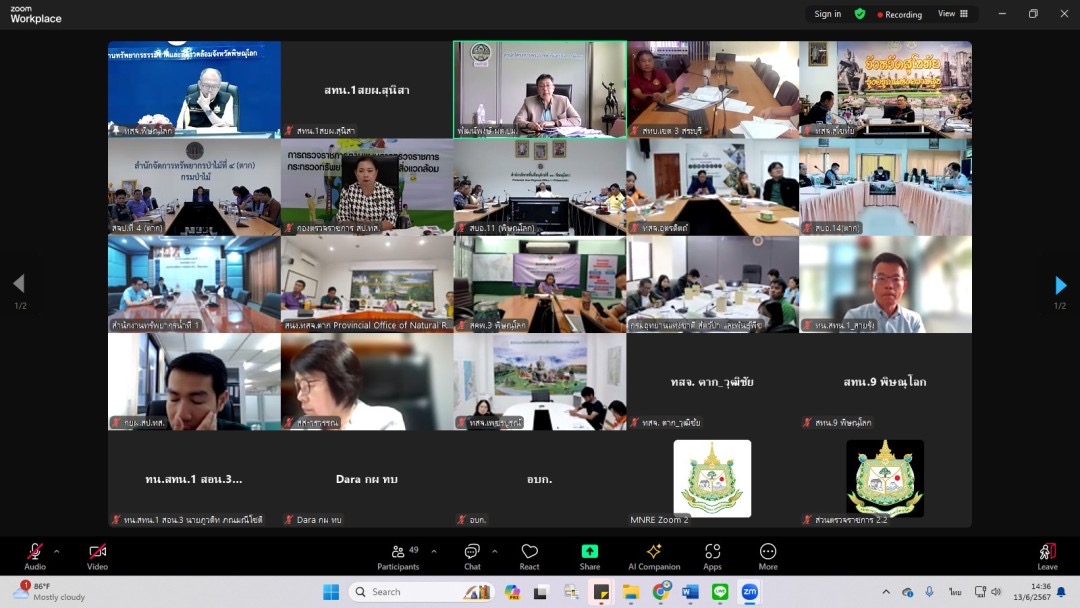
Task: Open the clock and date 14:36
Action: 1032,592
